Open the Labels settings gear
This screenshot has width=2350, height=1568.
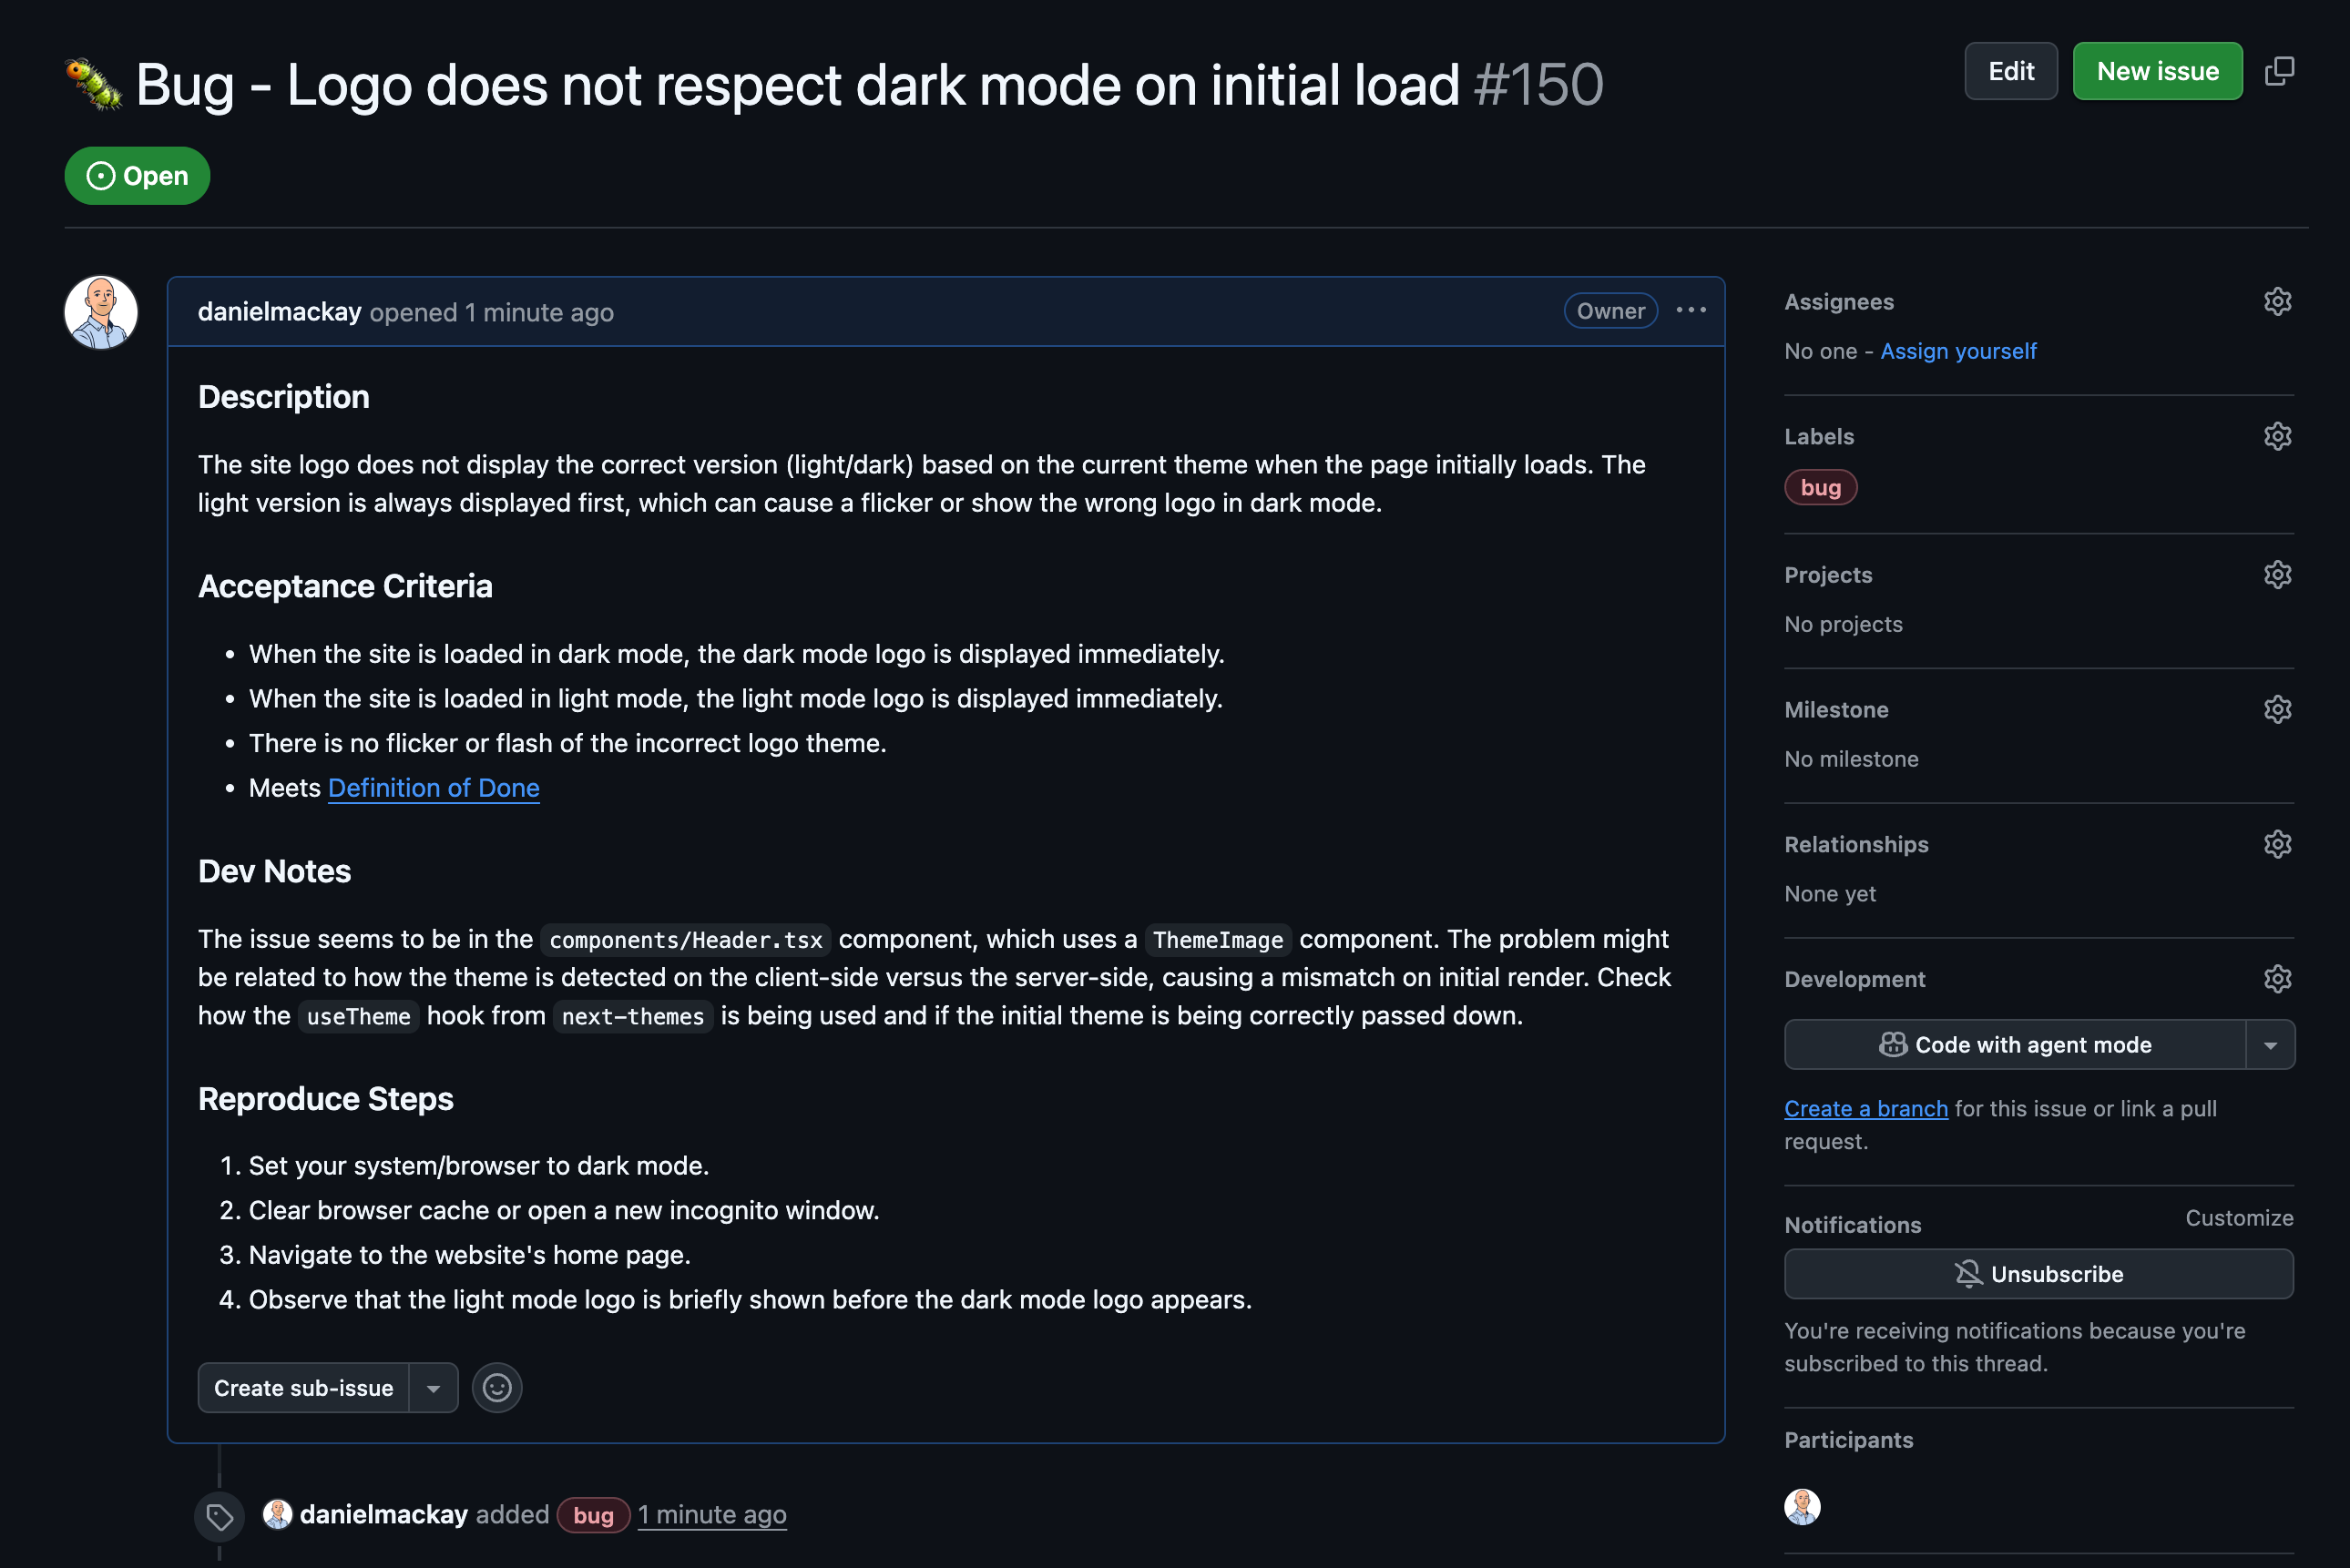click(x=2277, y=436)
